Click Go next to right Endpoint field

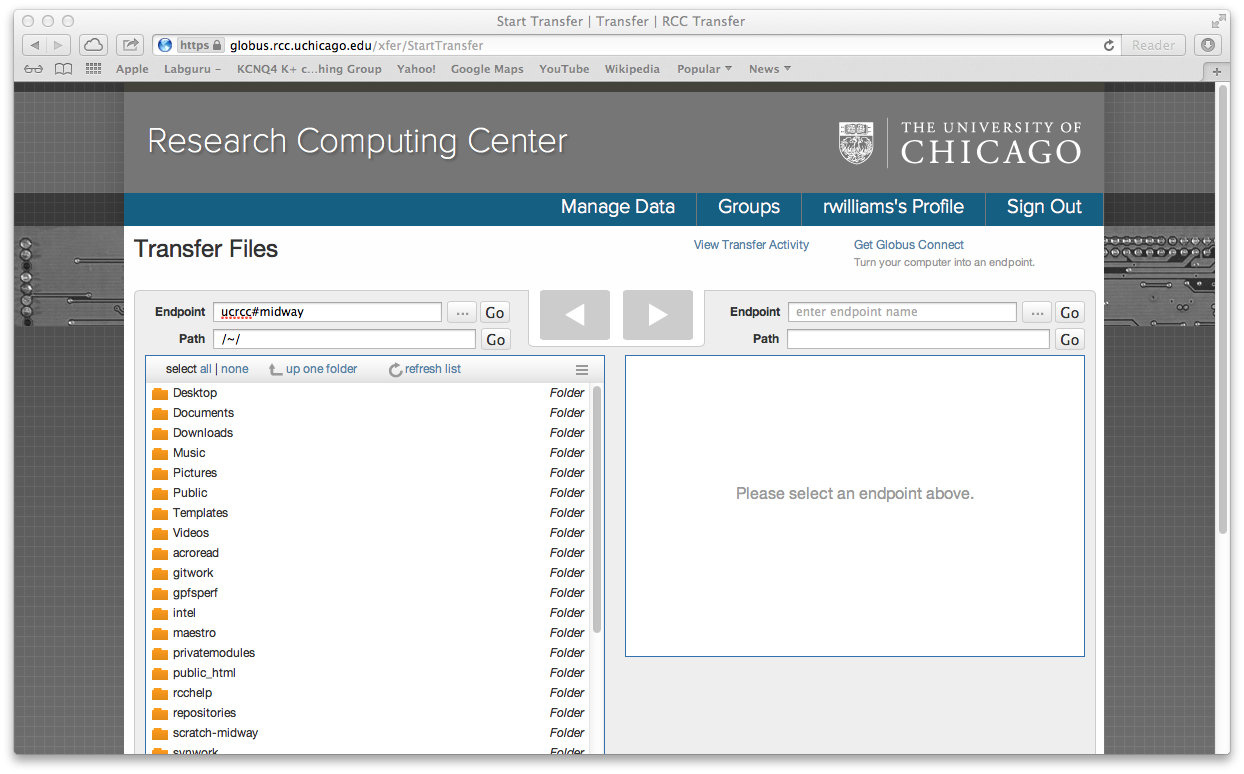coord(1070,313)
